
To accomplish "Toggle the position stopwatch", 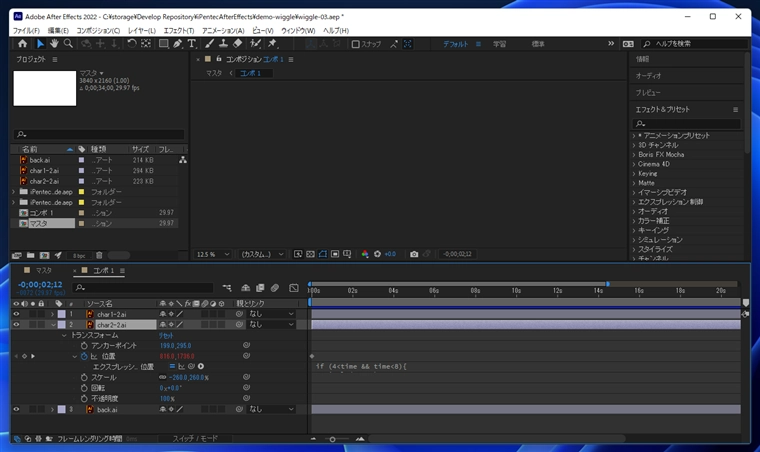I will tap(84, 356).
